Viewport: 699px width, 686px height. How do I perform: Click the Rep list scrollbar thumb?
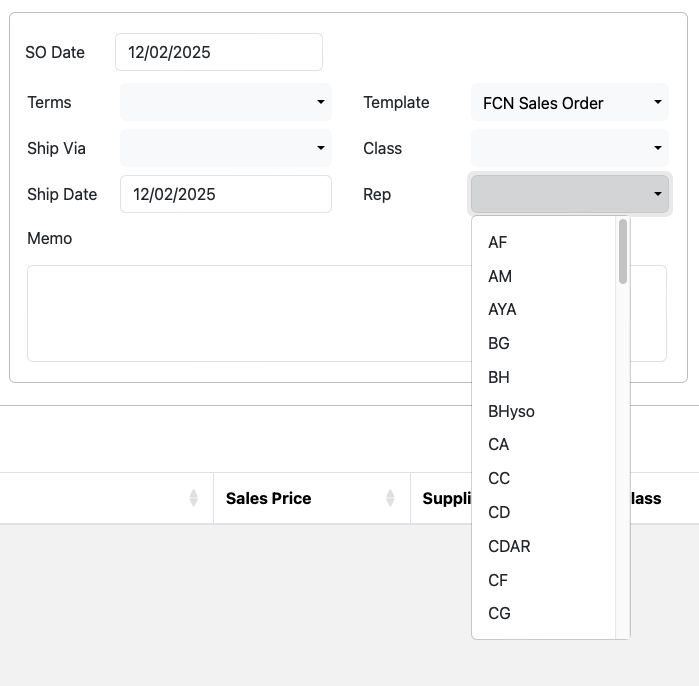(x=623, y=251)
